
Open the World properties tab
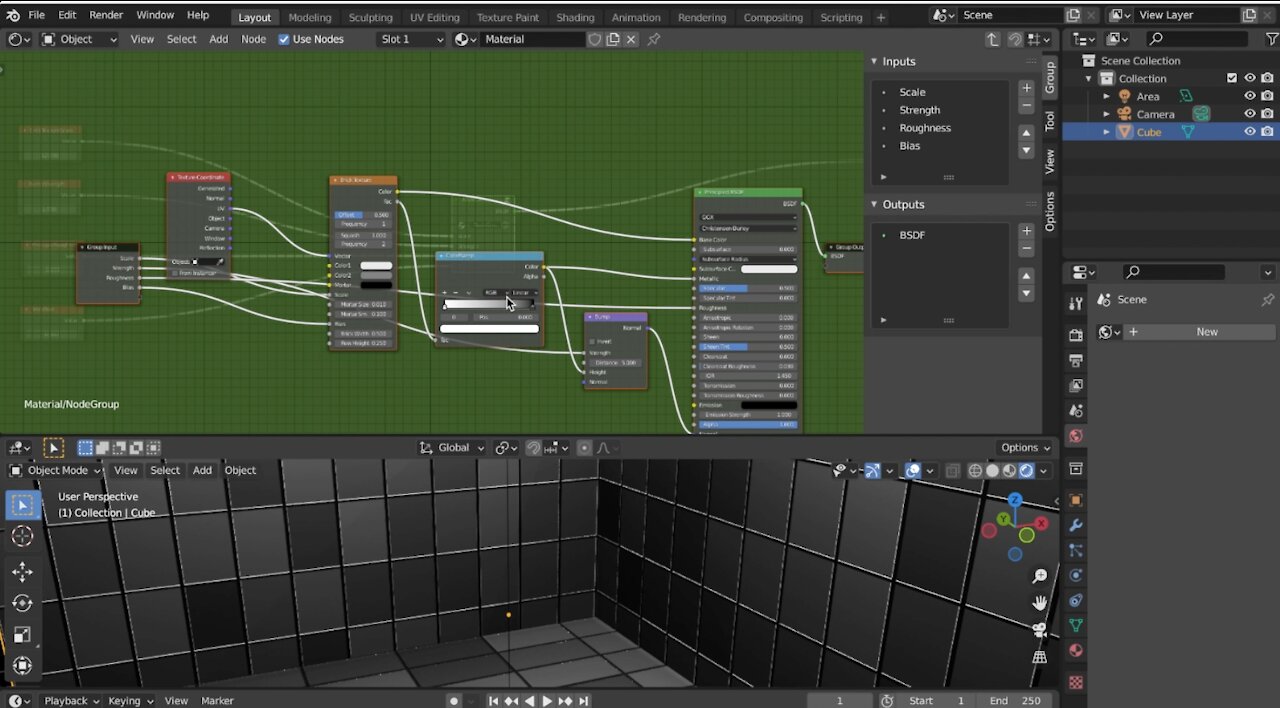(x=1076, y=436)
